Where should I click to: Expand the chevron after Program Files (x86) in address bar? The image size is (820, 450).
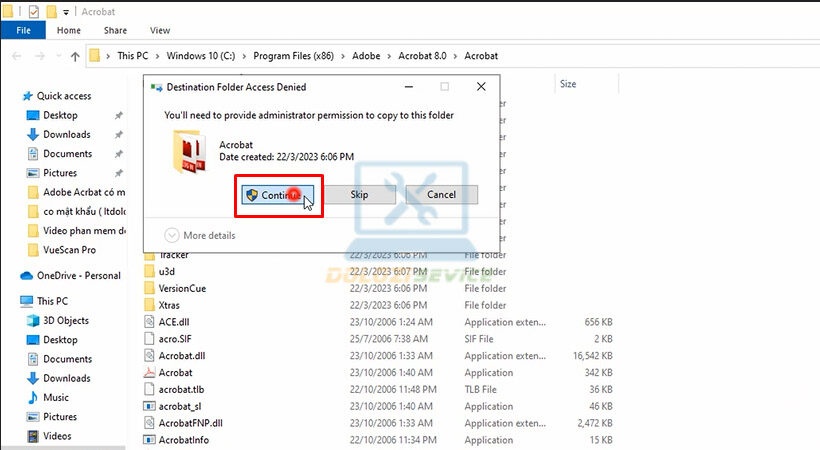[343, 56]
